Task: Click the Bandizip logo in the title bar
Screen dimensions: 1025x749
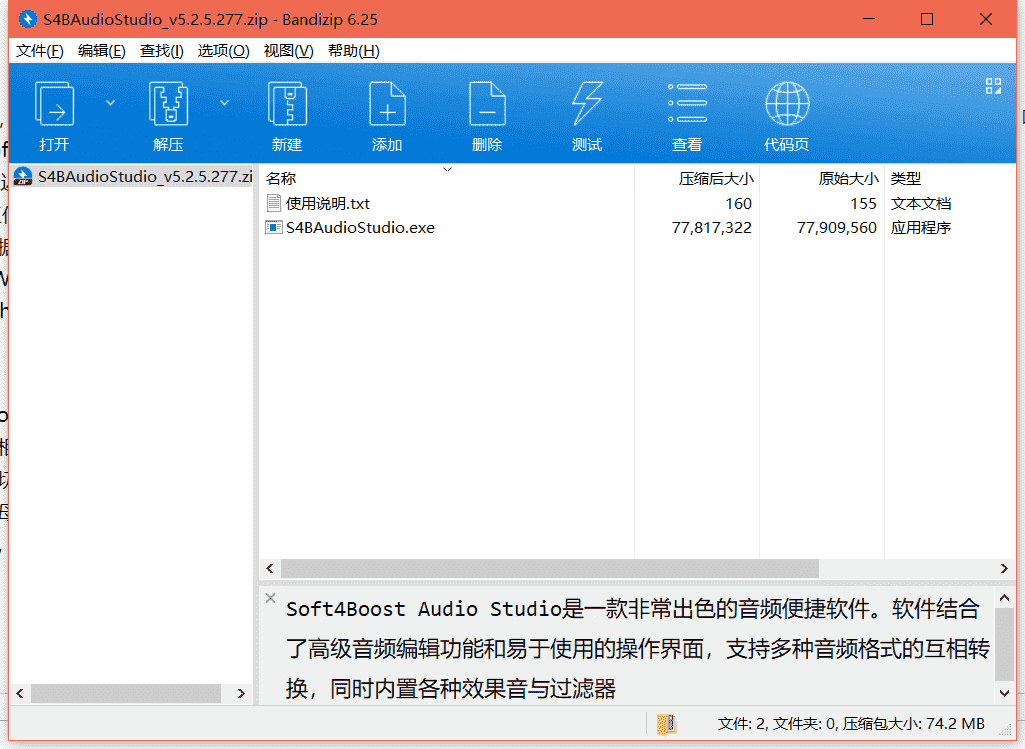Action: [27, 20]
